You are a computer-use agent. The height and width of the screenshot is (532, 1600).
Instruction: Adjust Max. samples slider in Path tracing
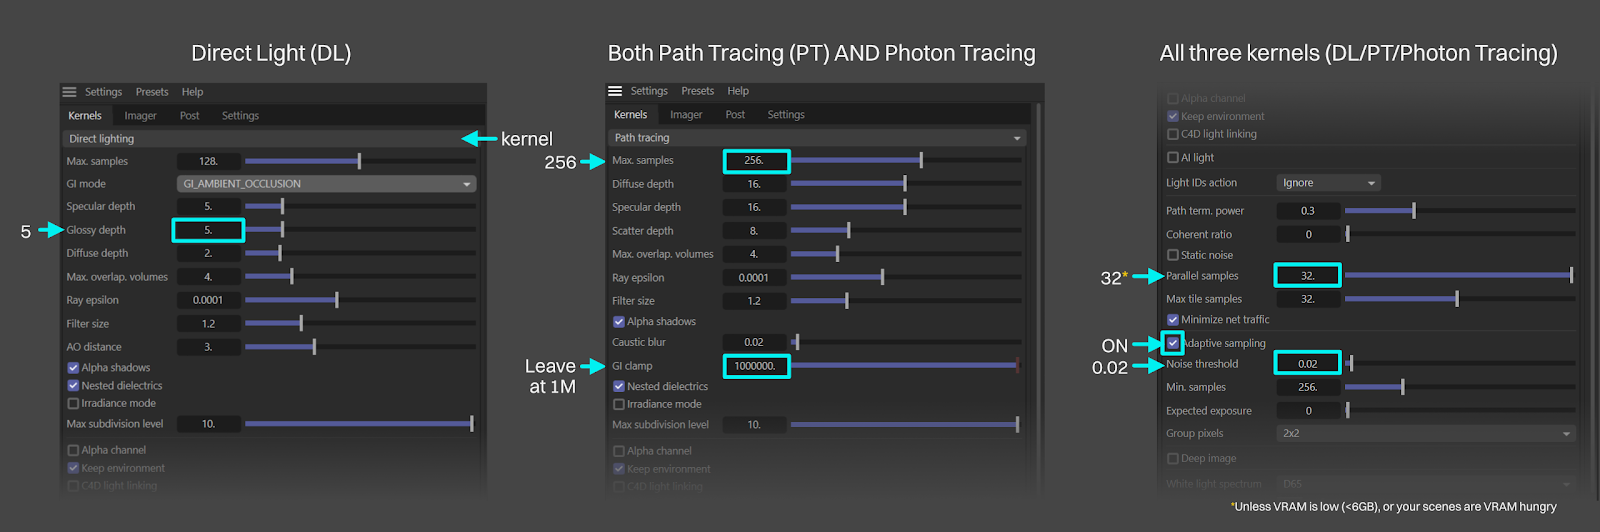(906, 160)
